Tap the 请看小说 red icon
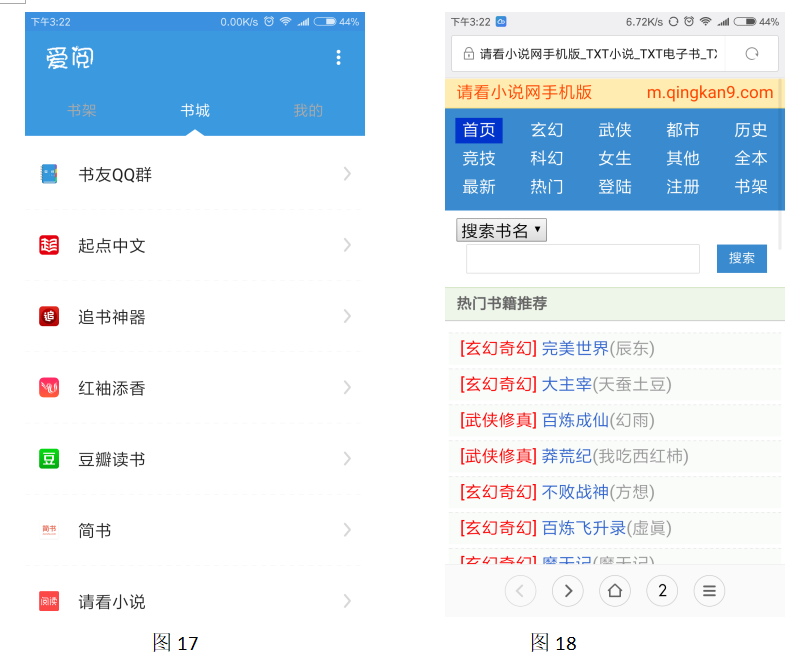Image resolution: width=801 pixels, height=654 pixels. pyautogui.click(x=49, y=601)
